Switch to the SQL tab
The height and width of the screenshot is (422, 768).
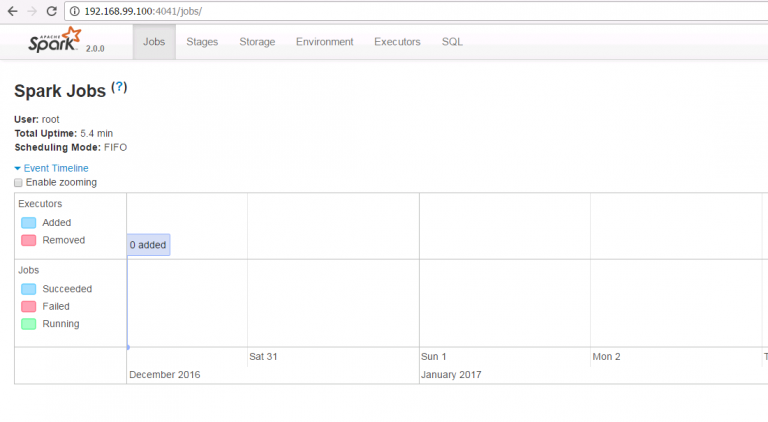click(452, 42)
